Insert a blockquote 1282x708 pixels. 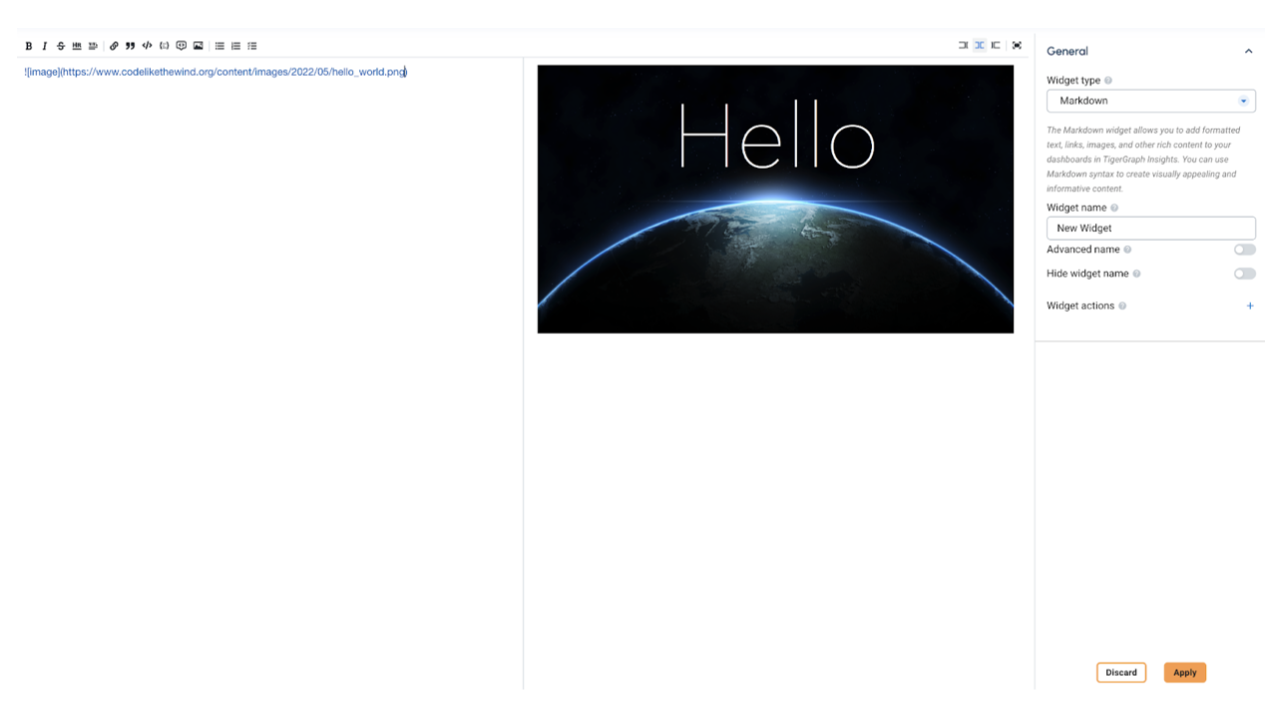130,45
